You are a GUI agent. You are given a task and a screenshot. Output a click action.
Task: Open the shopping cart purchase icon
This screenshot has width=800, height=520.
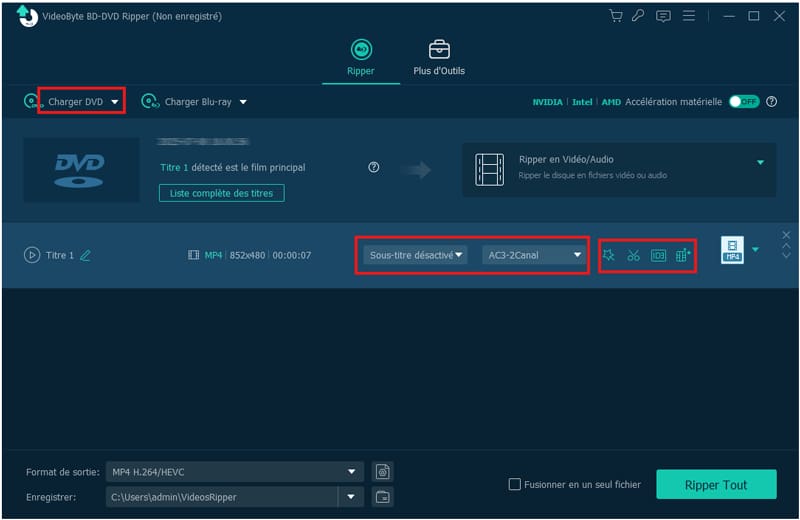(617, 16)
